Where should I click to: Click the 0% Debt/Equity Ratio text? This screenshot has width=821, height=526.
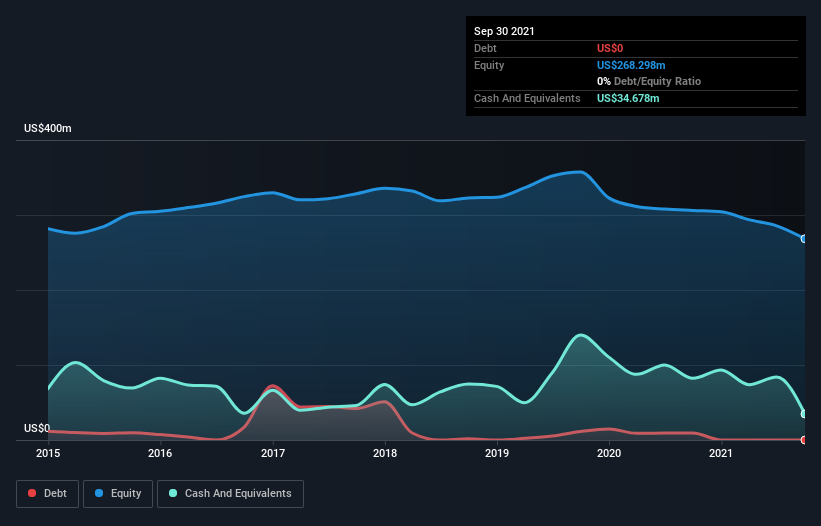click(649, 81)
